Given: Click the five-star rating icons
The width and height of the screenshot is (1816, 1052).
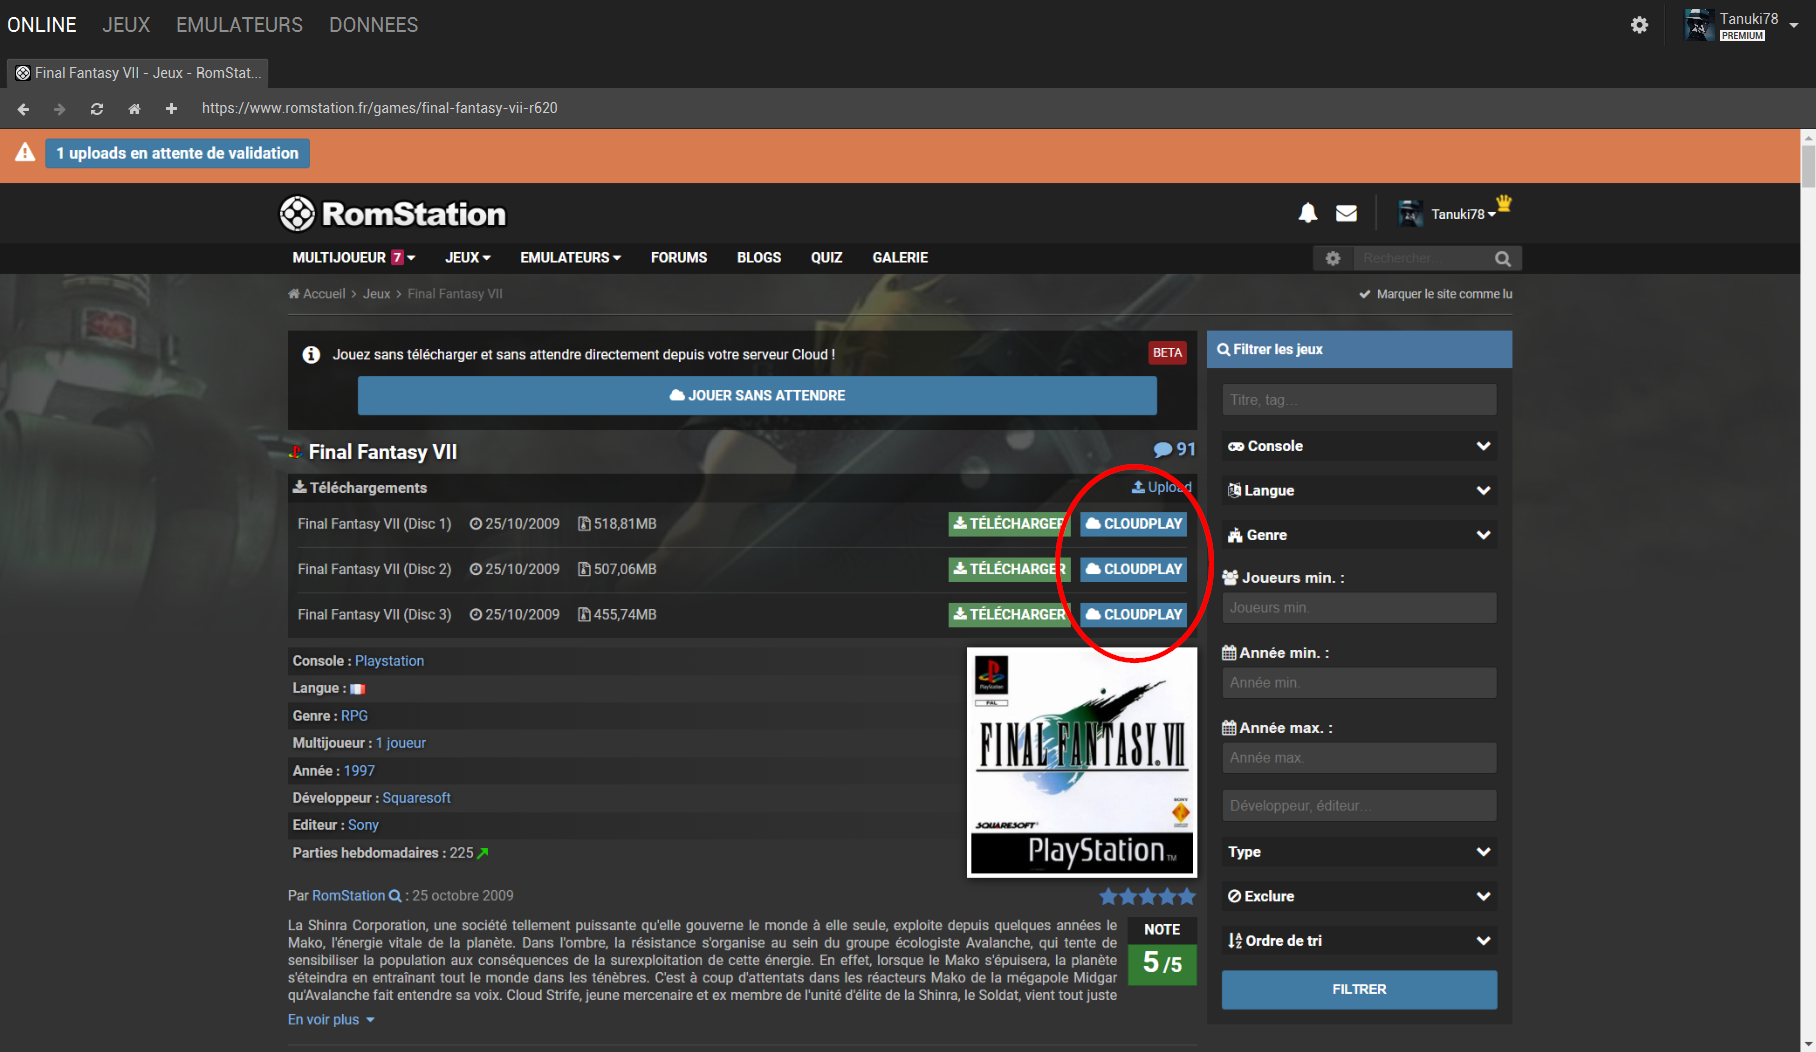Looking at the screenshot, I should pos(1147,896).
